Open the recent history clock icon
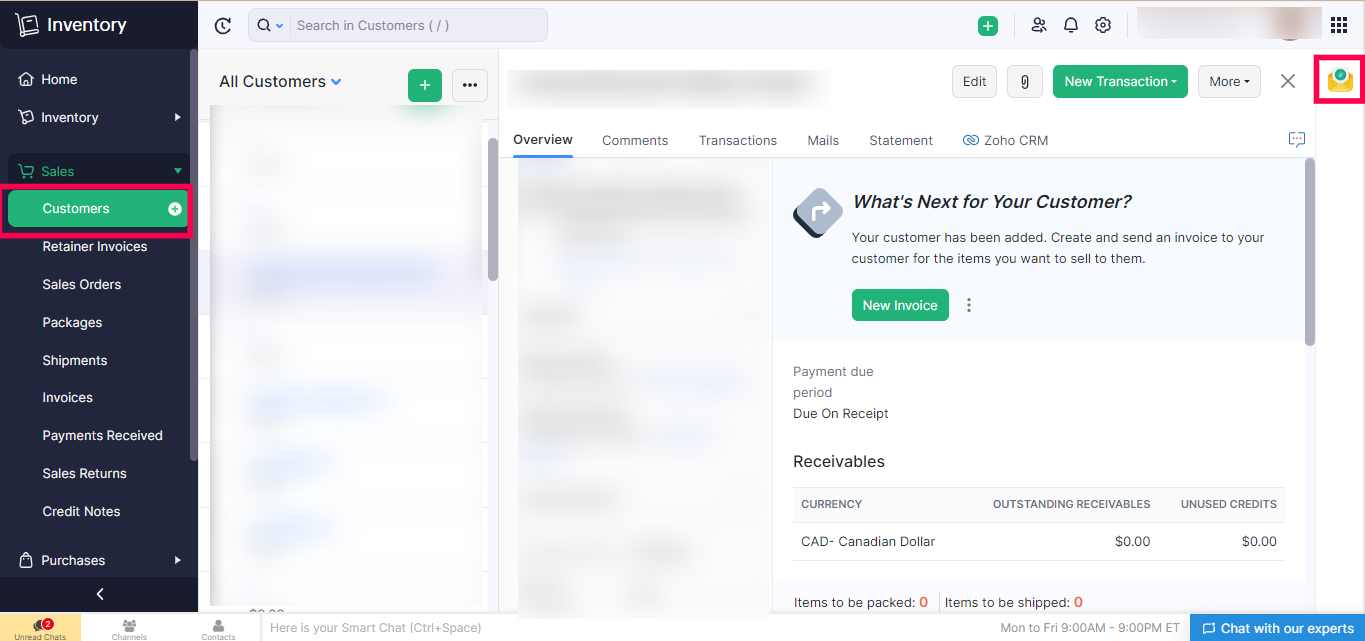 tap(222, 26)
